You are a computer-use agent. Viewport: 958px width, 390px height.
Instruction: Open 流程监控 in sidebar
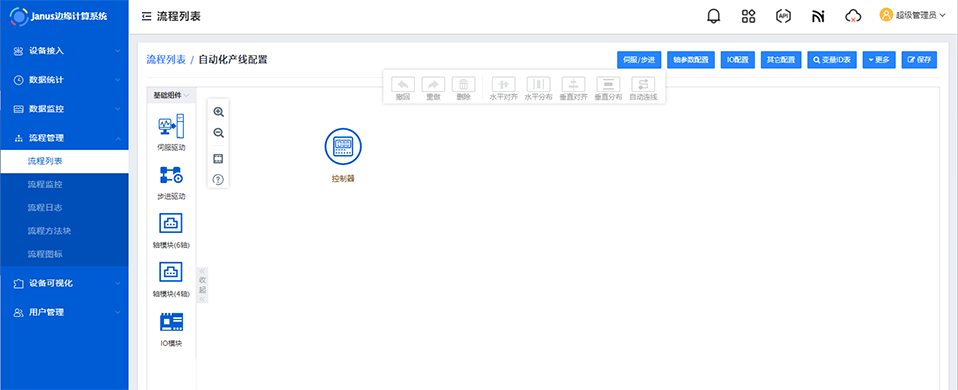(64, 185)
